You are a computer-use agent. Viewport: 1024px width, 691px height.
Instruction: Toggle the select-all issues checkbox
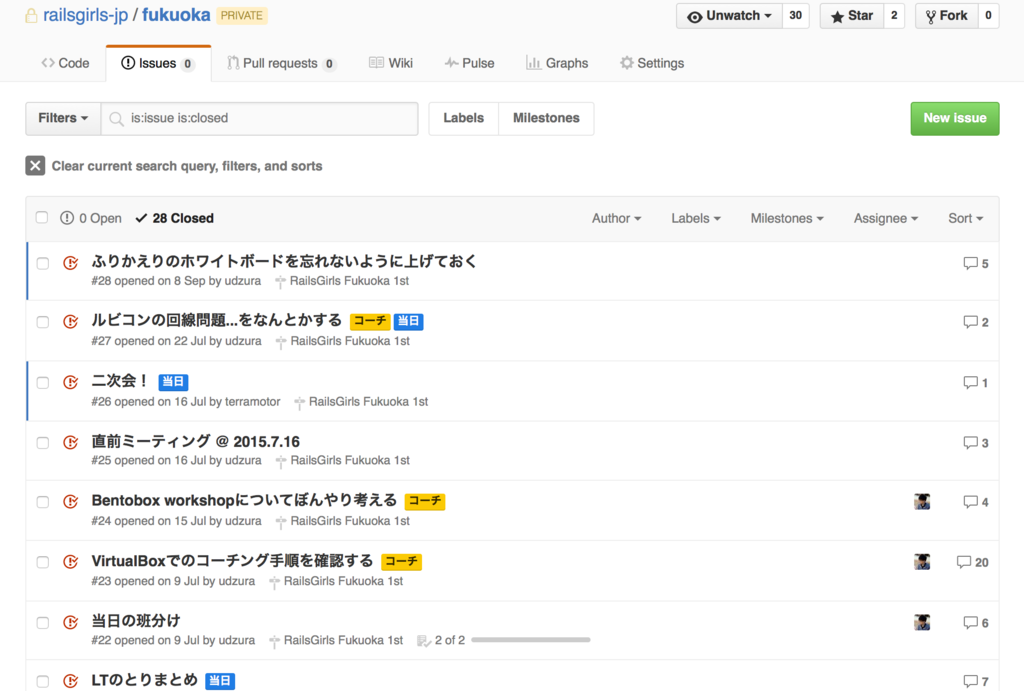pos(42,217)
